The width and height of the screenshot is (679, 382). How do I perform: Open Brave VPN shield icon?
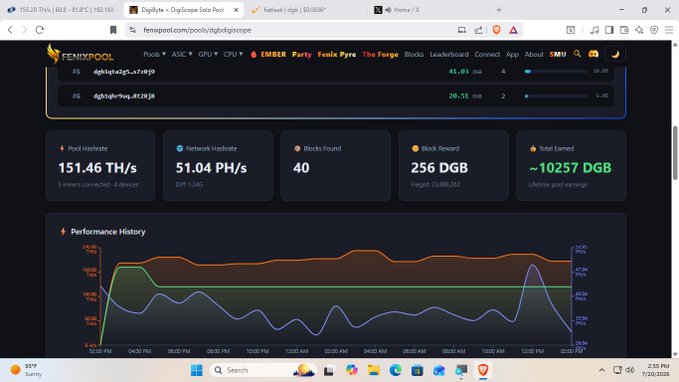point(654,30)
